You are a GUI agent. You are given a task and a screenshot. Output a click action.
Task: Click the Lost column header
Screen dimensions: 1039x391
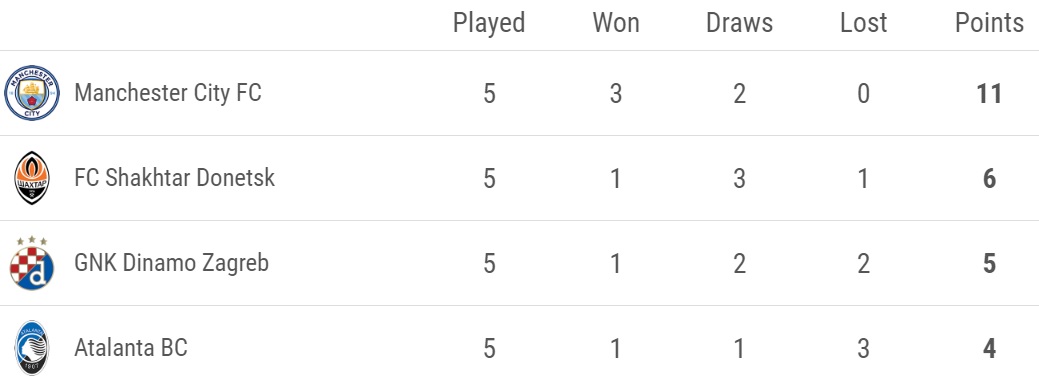(x=863, y=23)
